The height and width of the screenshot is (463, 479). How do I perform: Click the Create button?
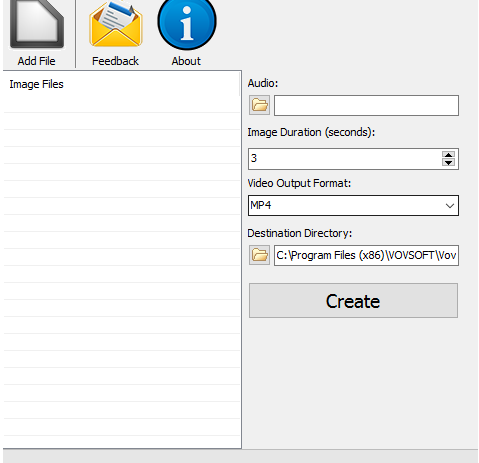[x=353, y=301]
